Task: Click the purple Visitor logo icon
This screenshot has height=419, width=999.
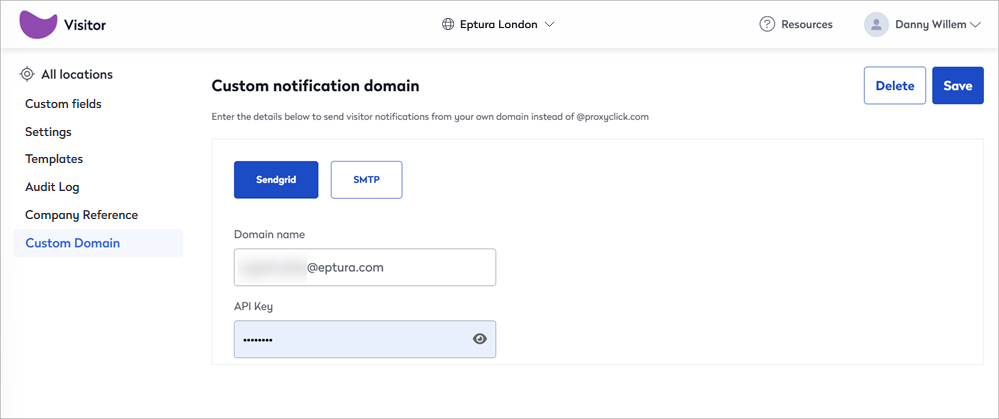Action: (x=38, y=25)
